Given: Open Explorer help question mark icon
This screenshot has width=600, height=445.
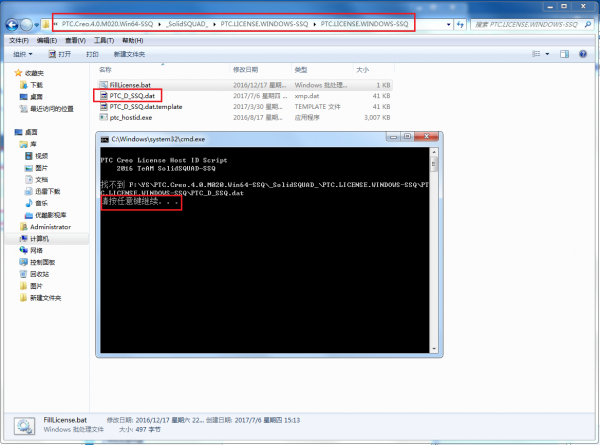Looking at the screenshot, I should click(x=583, y=54).
